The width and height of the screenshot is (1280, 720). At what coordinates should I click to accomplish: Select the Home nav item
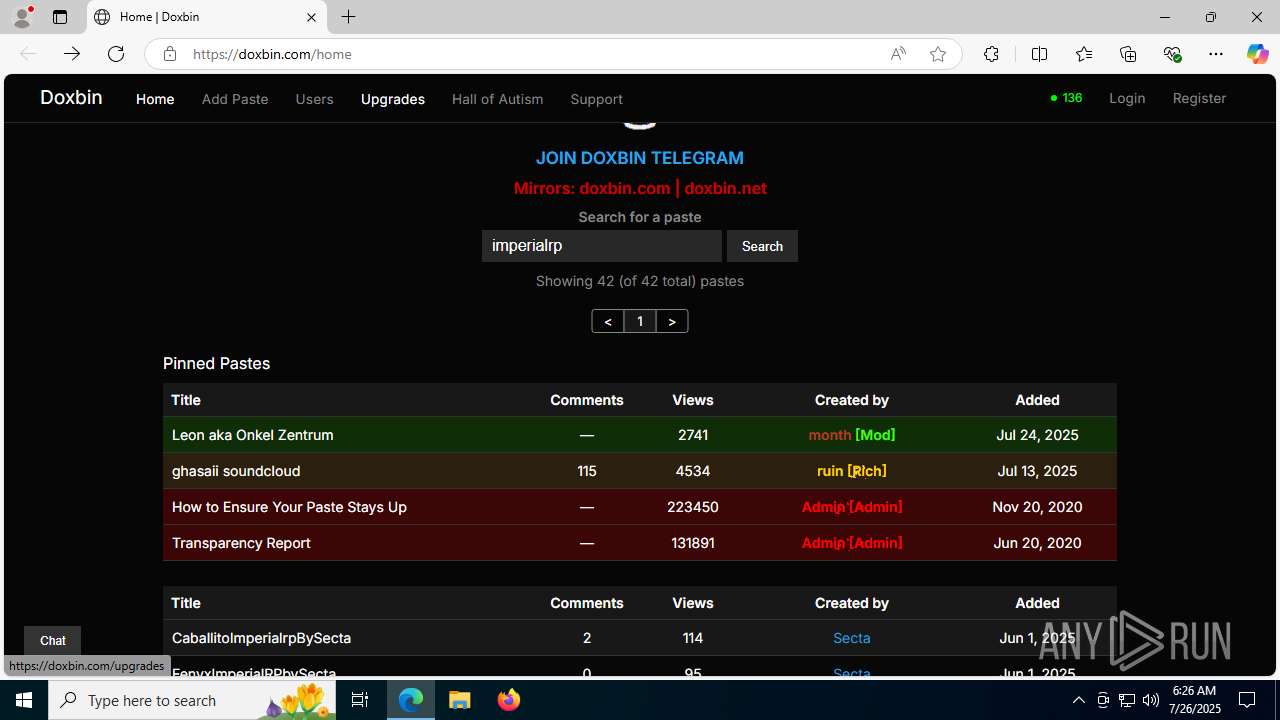155,99
